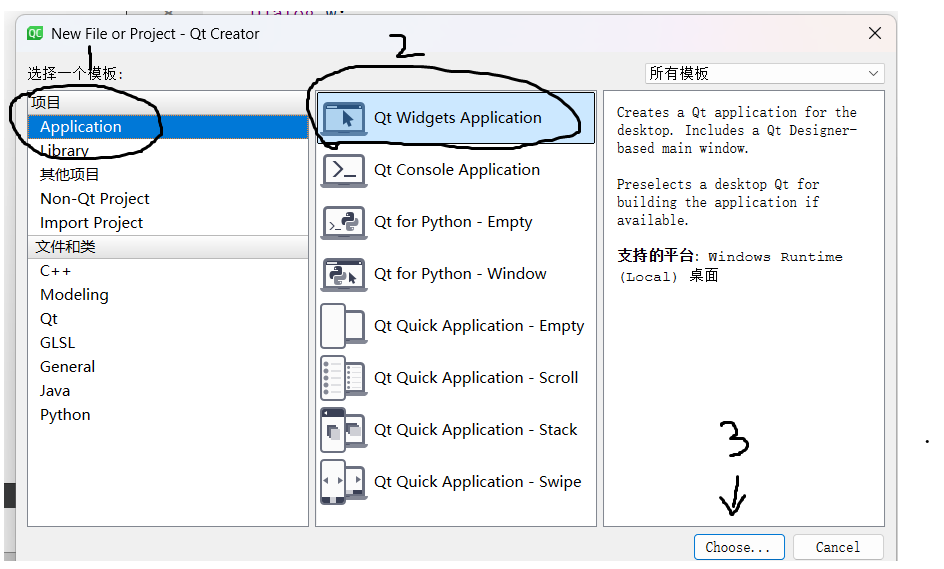Select C++ under files and classes
The image size is (944, 569).
pos(168,271)
